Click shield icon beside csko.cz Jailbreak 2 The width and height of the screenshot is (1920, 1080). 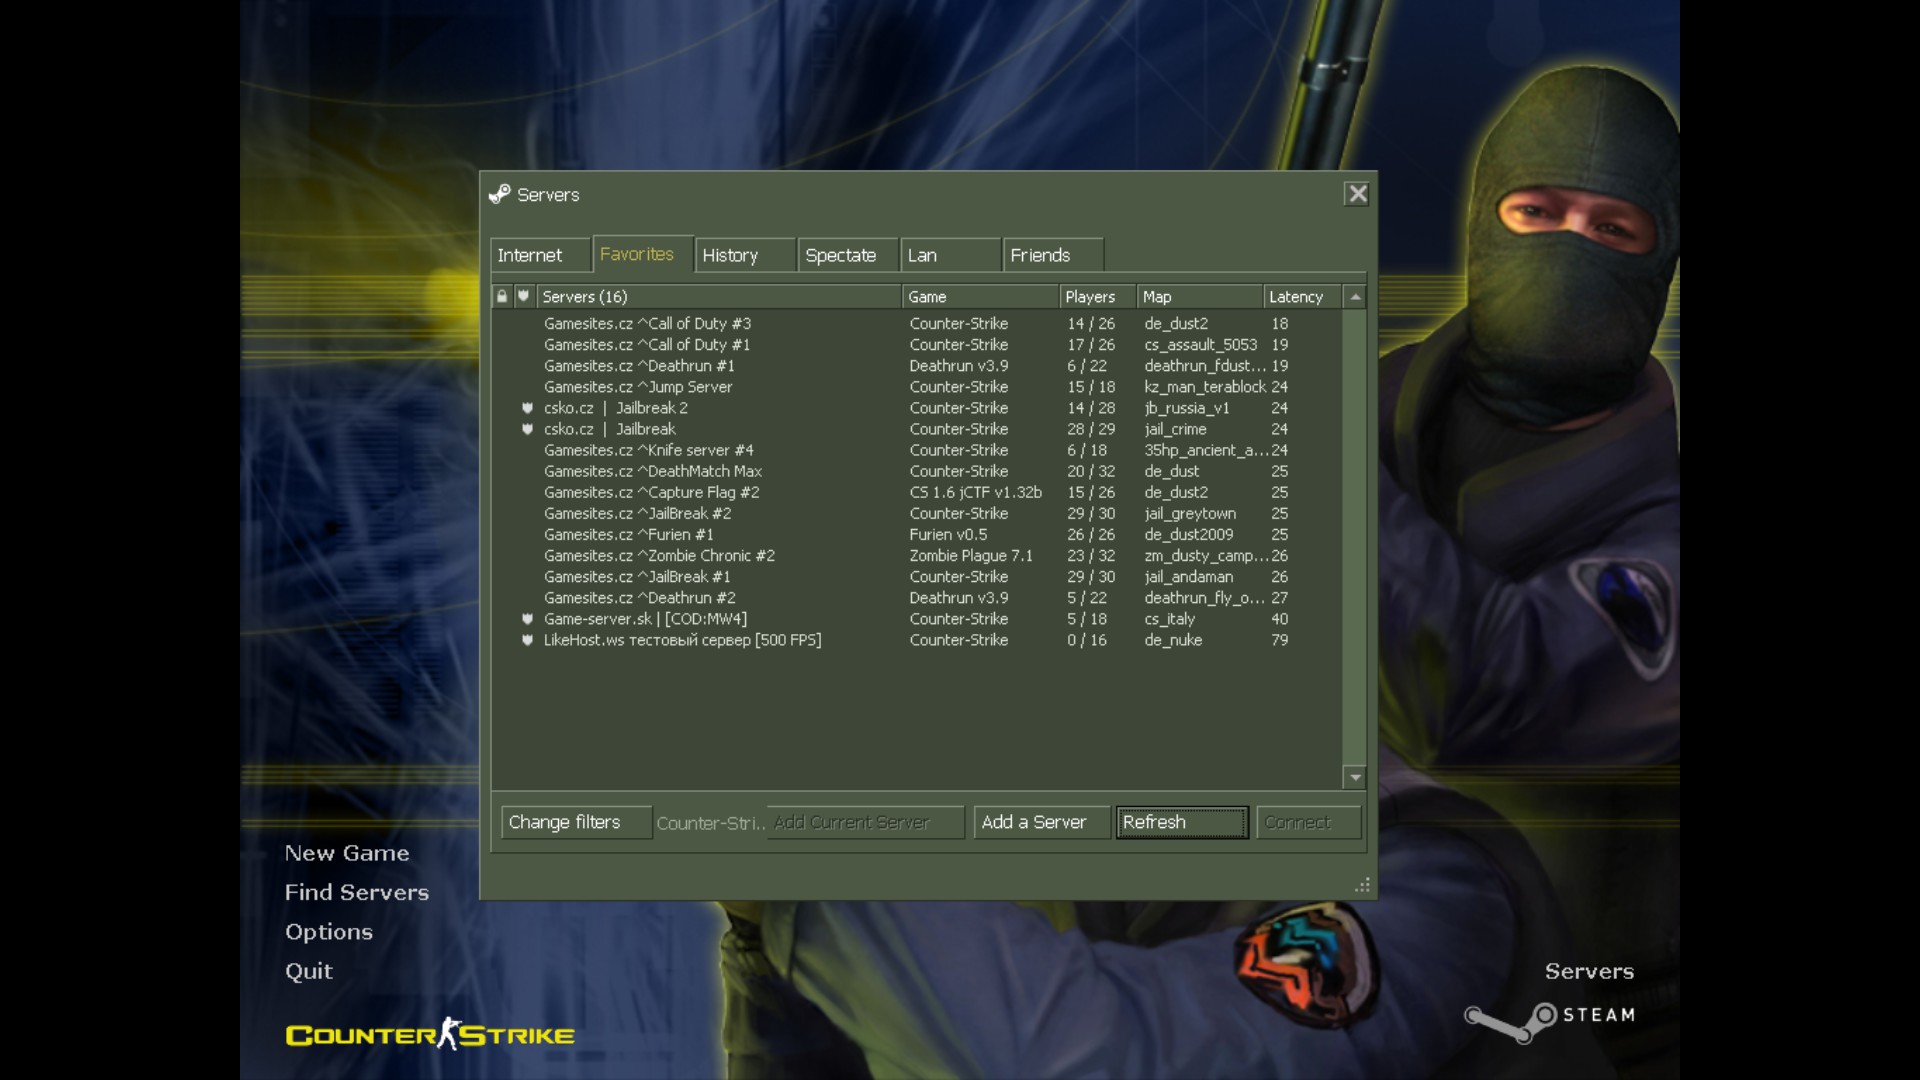(527, 408)
